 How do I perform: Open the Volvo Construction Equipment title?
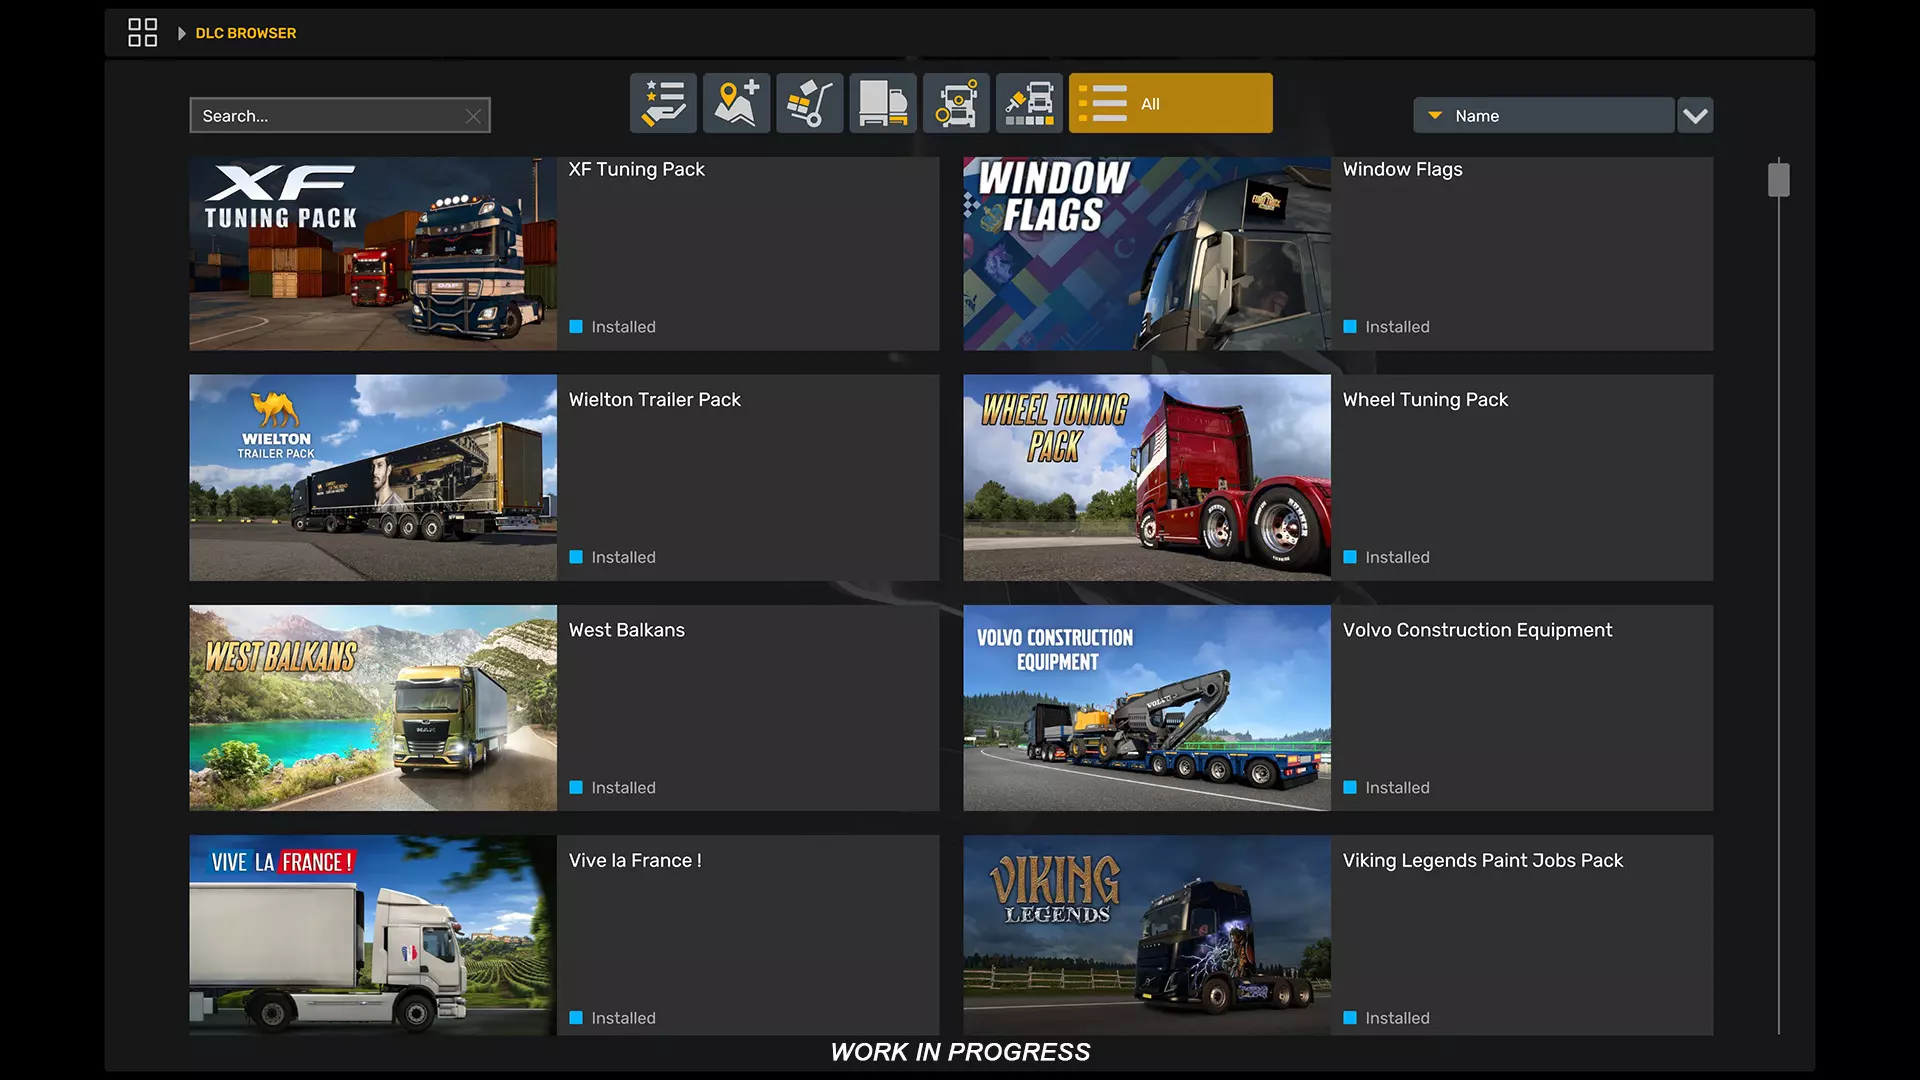1477,630
